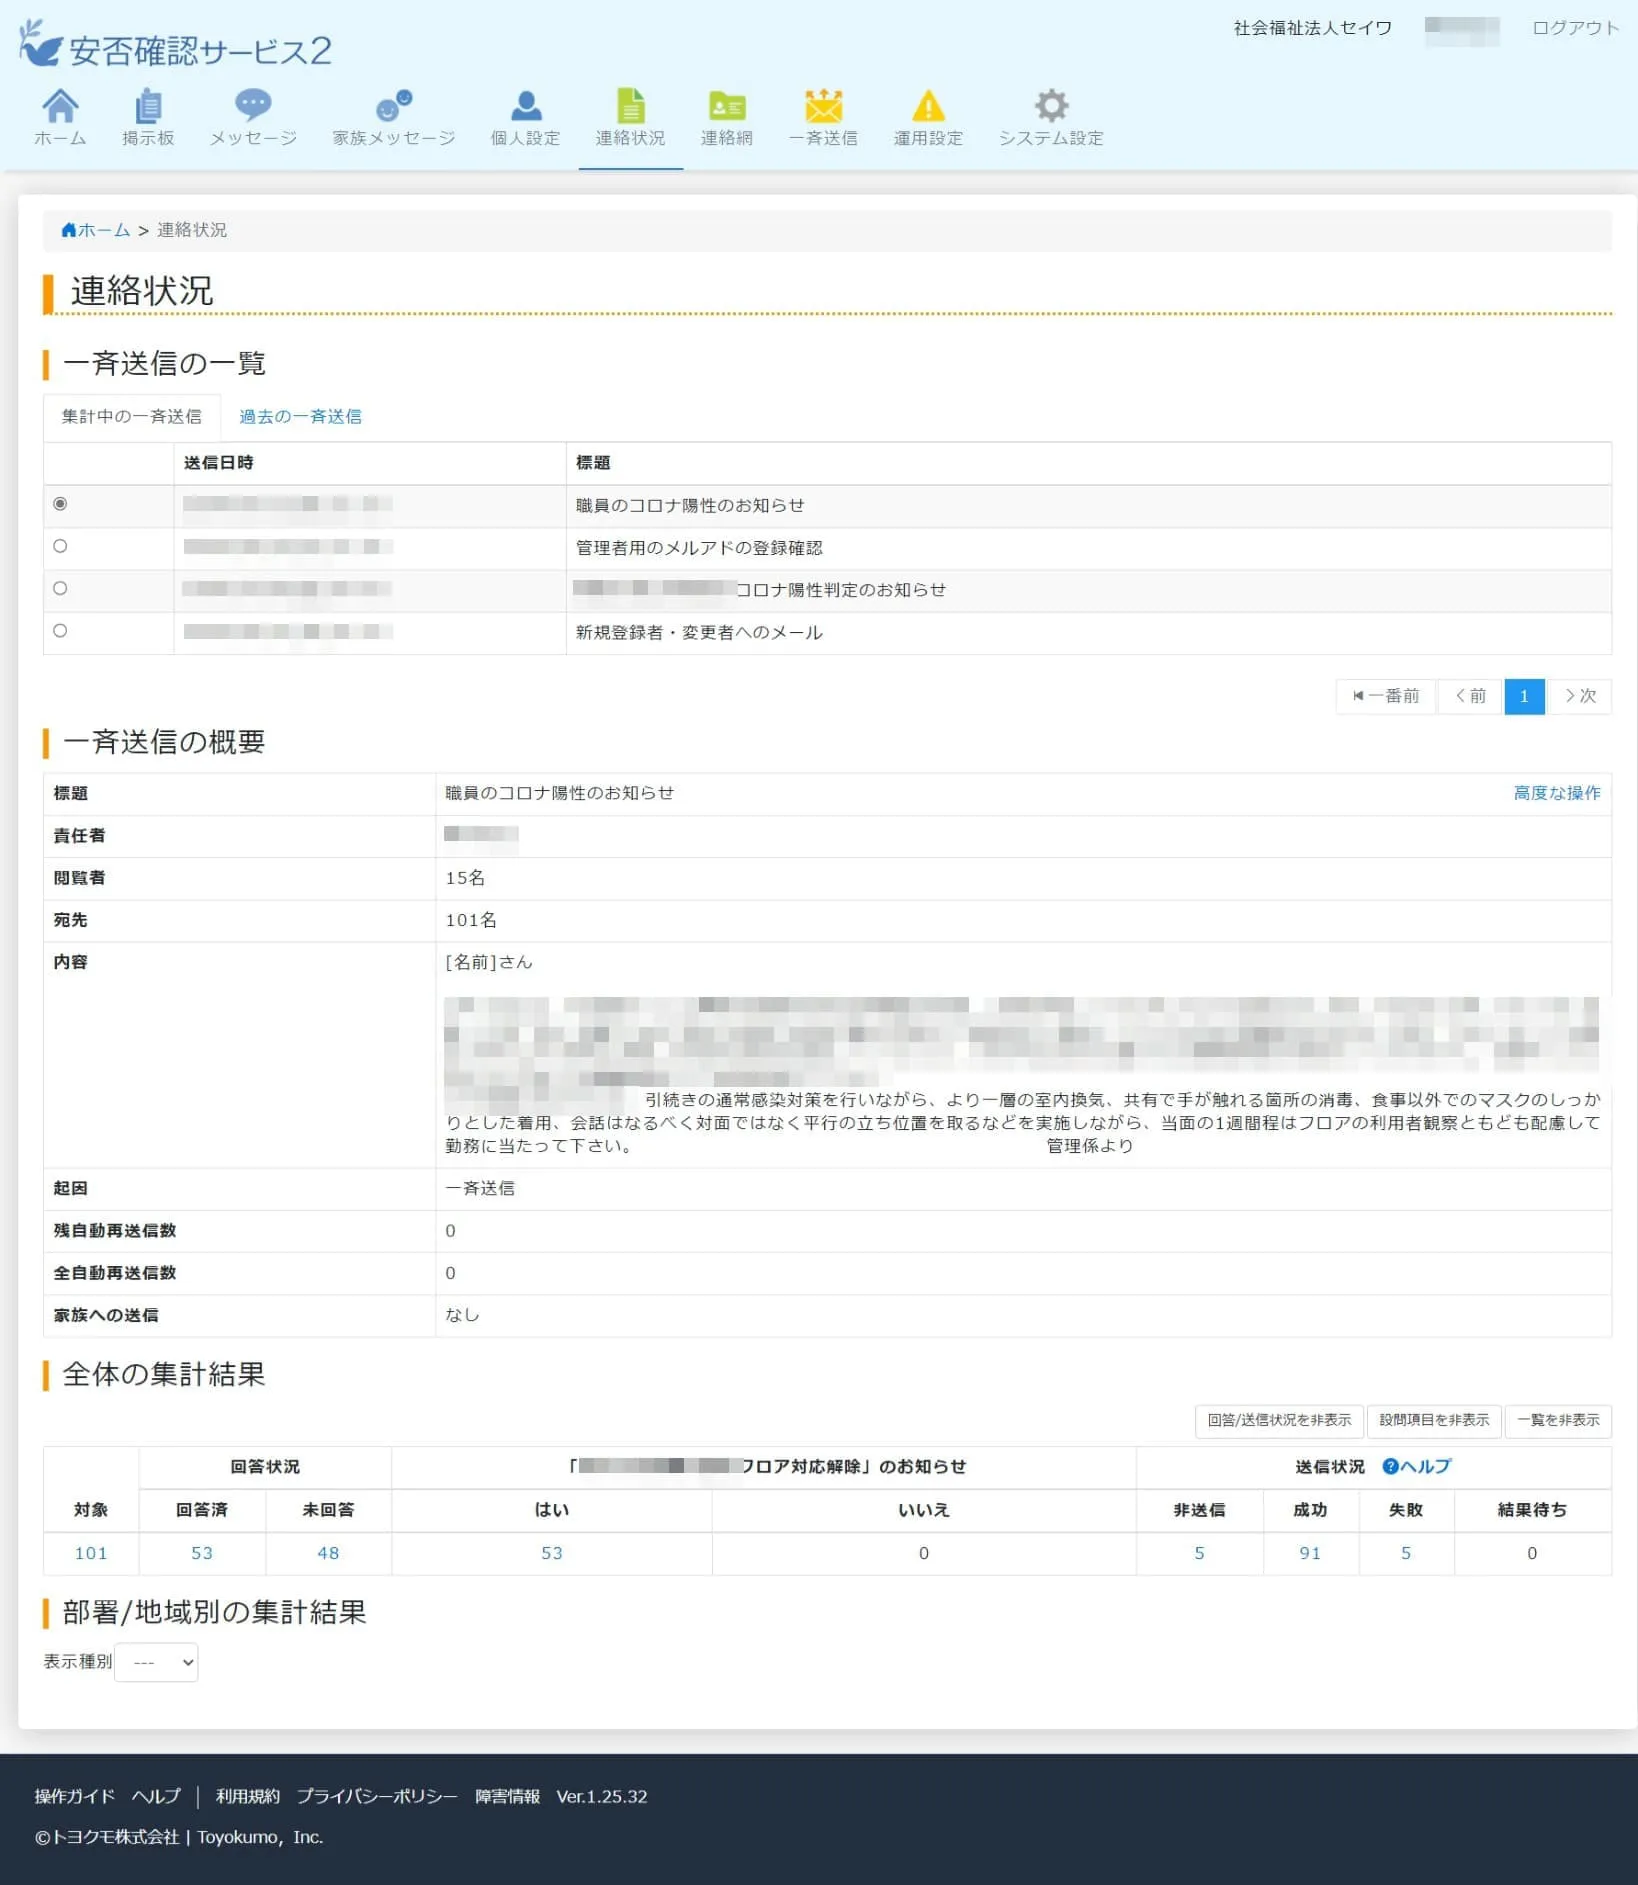
Task: Click the ヘルプ question-mark icon beside 送信状況
Action: click(x=1390, y=1467)
